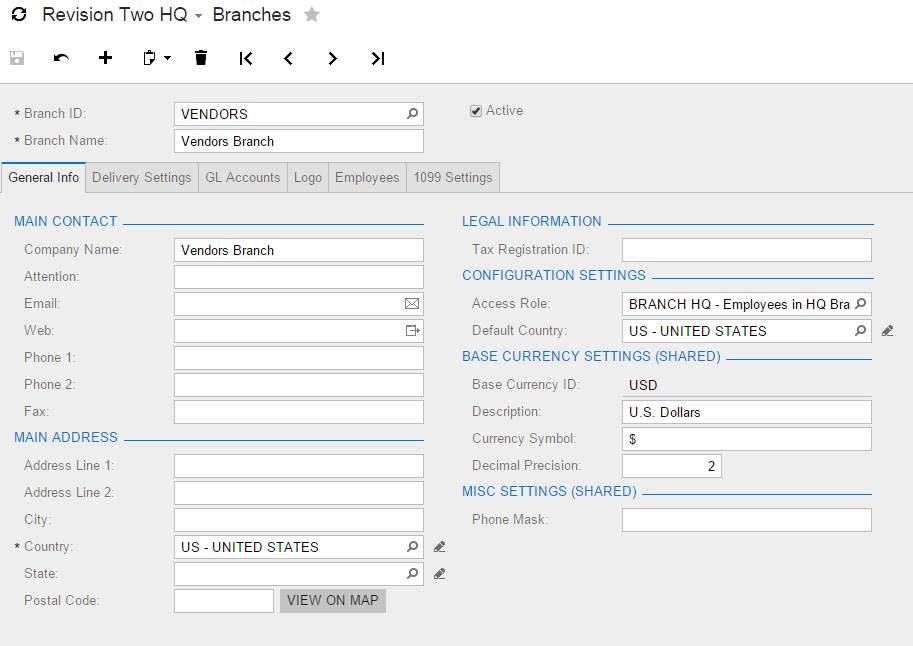Switch to the Delivery Settings tab

tap(141, 177)
